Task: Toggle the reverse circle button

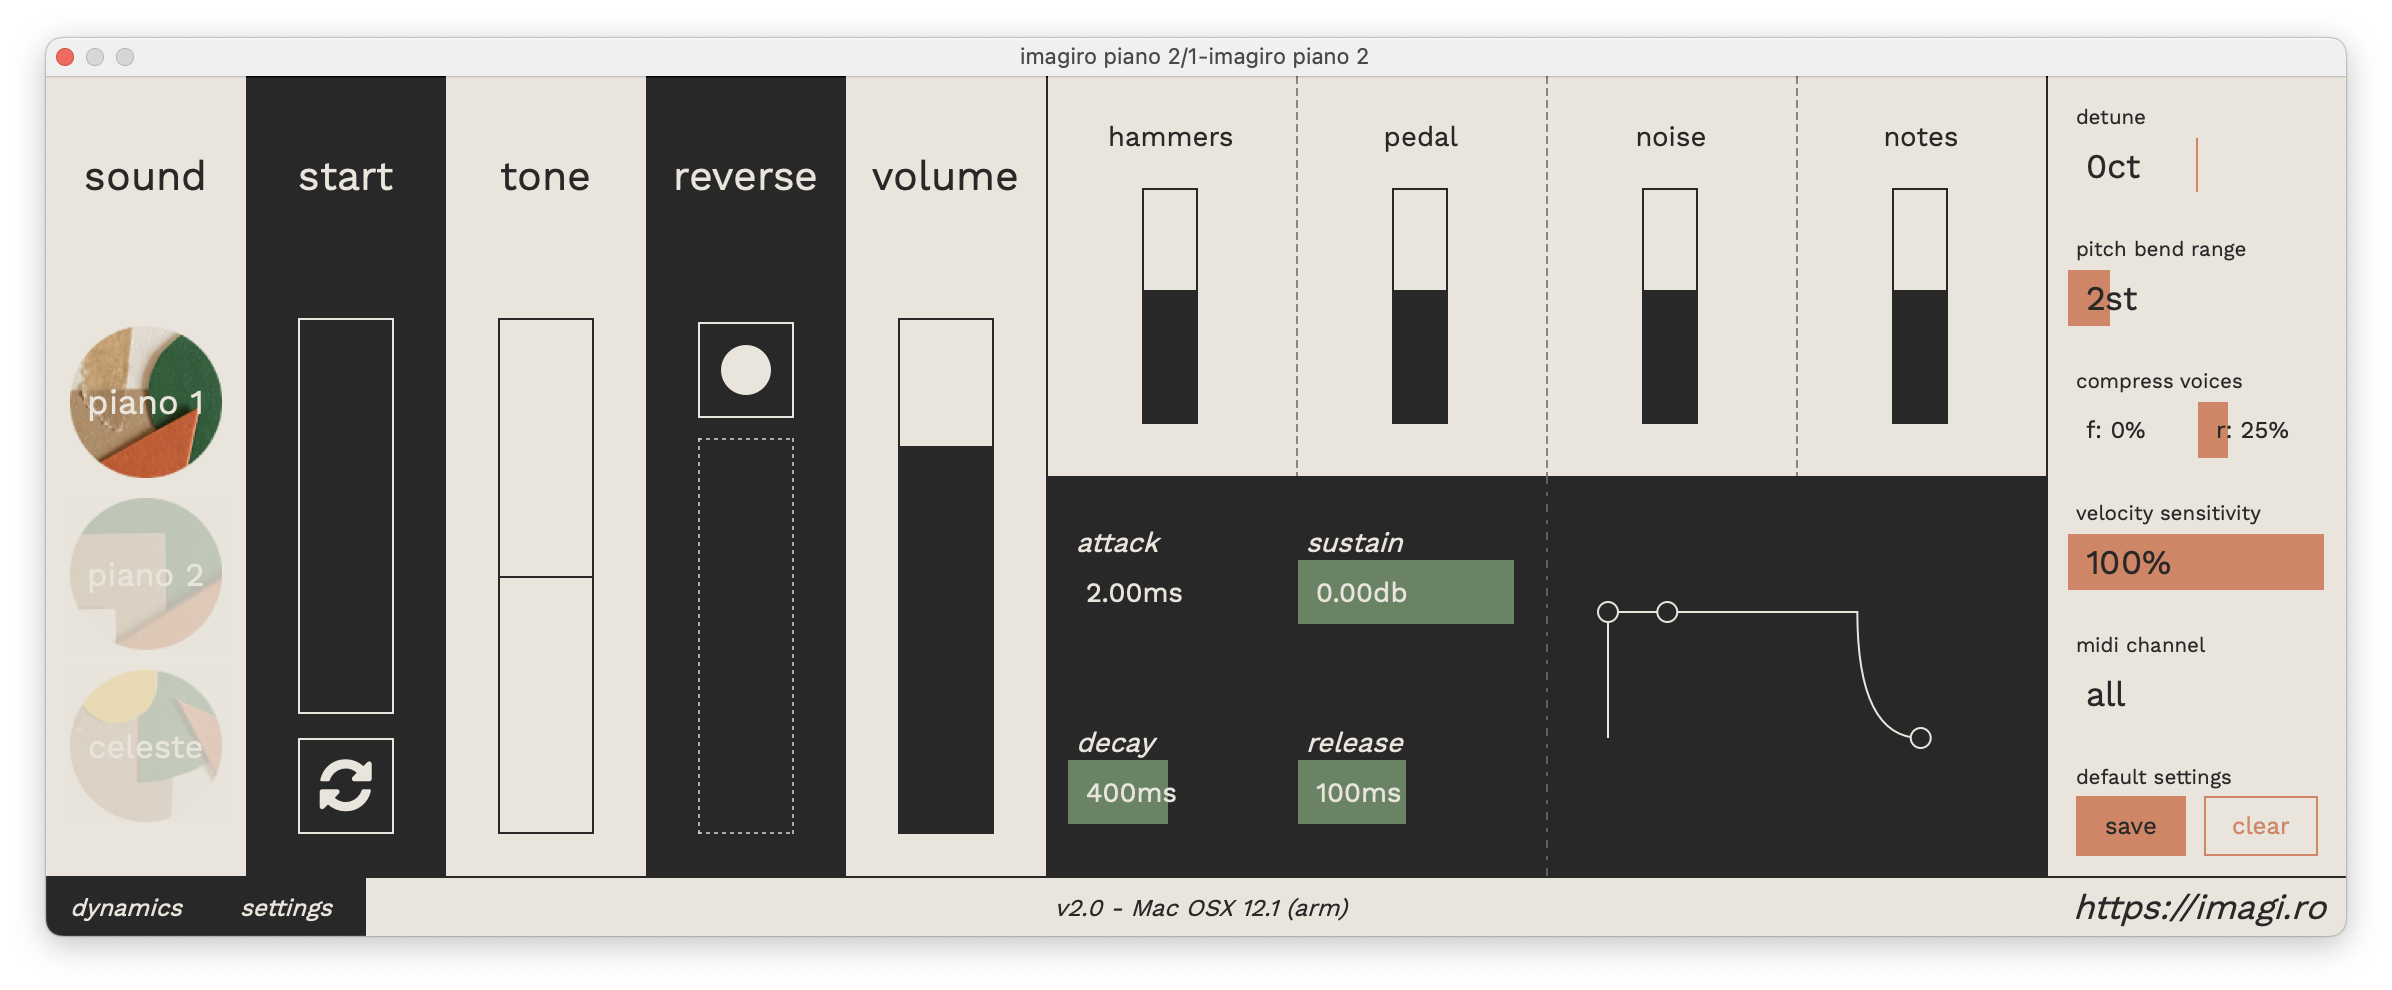Action: pyautogui.click(x=746, y=370)
